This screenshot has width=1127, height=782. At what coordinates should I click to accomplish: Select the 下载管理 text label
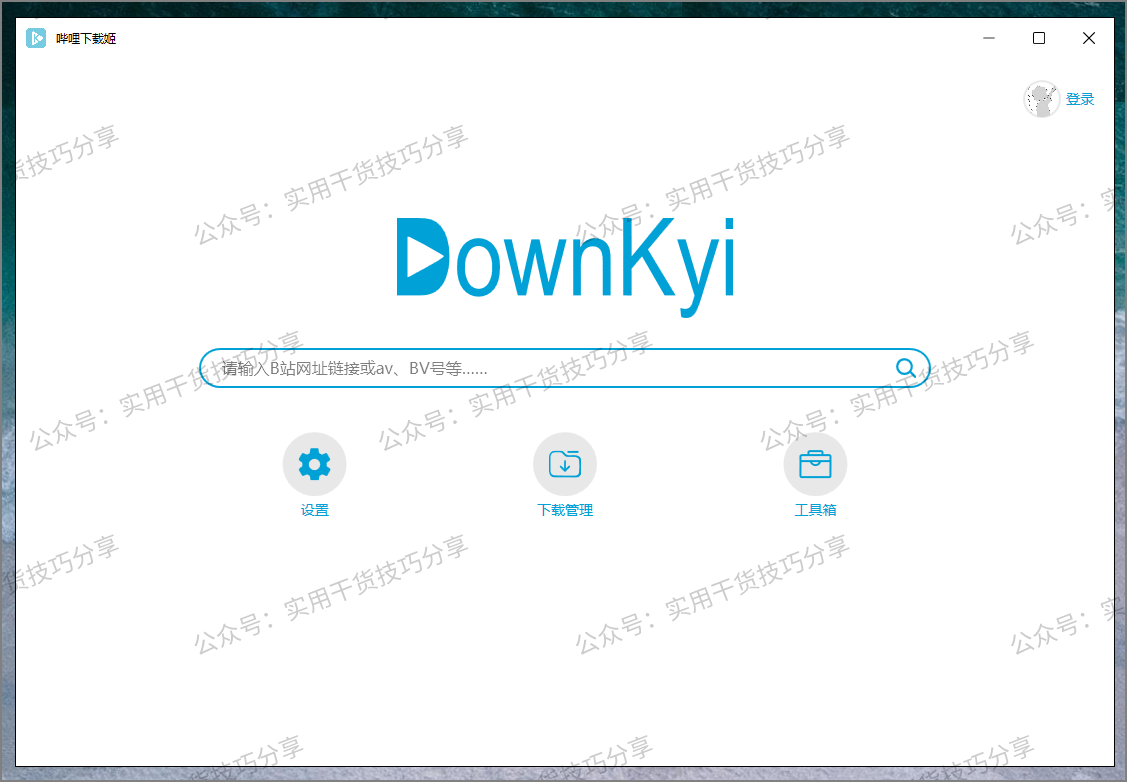click(564, 509)
